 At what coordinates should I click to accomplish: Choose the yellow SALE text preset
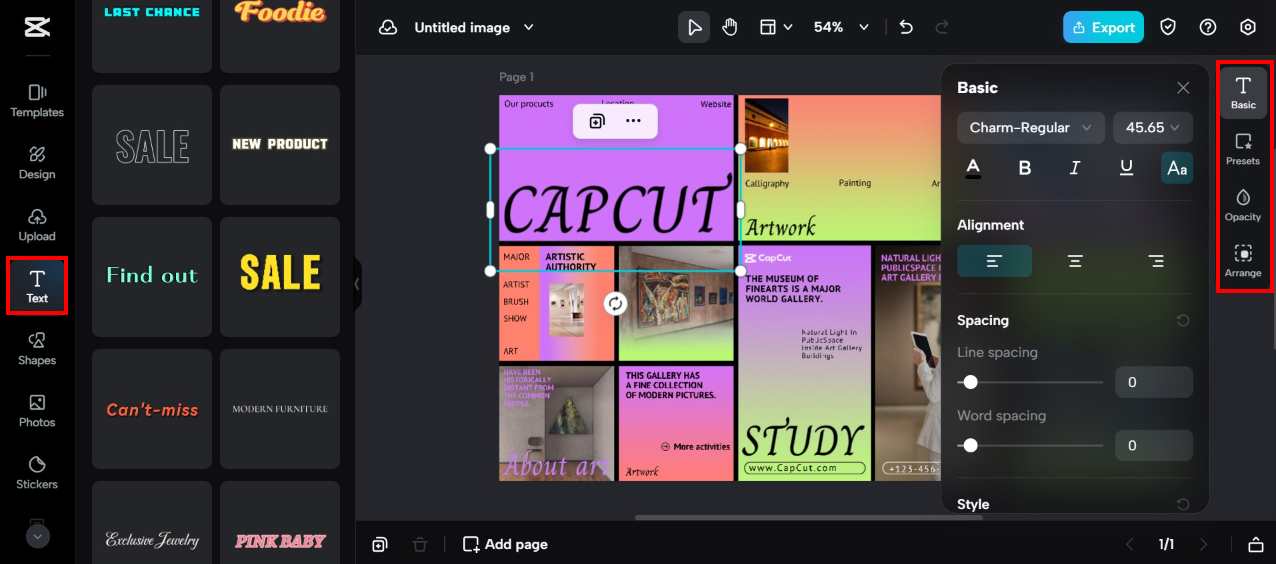(x=280, y=277)
